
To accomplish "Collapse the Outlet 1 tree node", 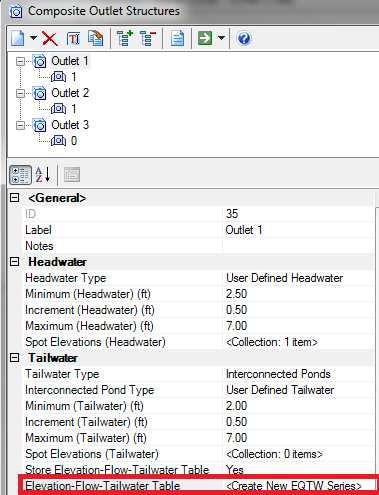I will (20, 61).
